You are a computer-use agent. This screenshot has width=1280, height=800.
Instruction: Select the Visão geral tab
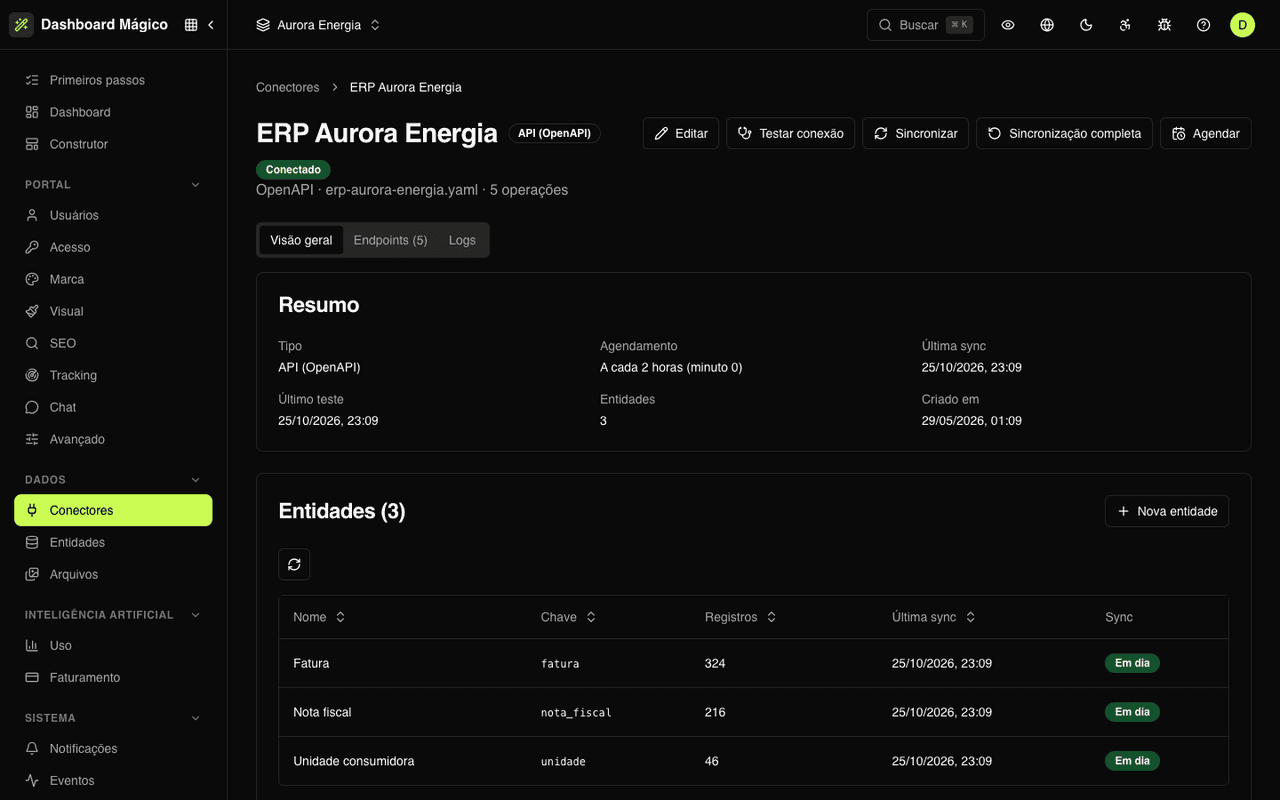[x=301, y=240]
